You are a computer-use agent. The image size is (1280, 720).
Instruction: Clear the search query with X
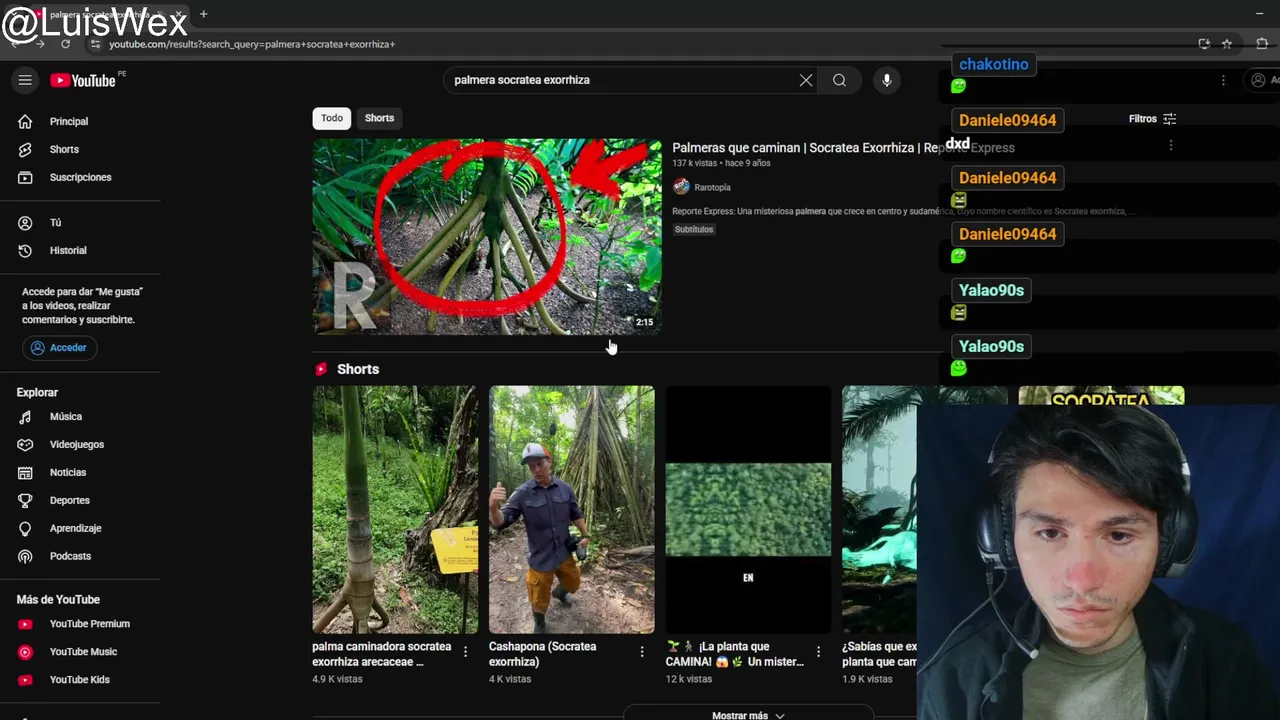806,80
